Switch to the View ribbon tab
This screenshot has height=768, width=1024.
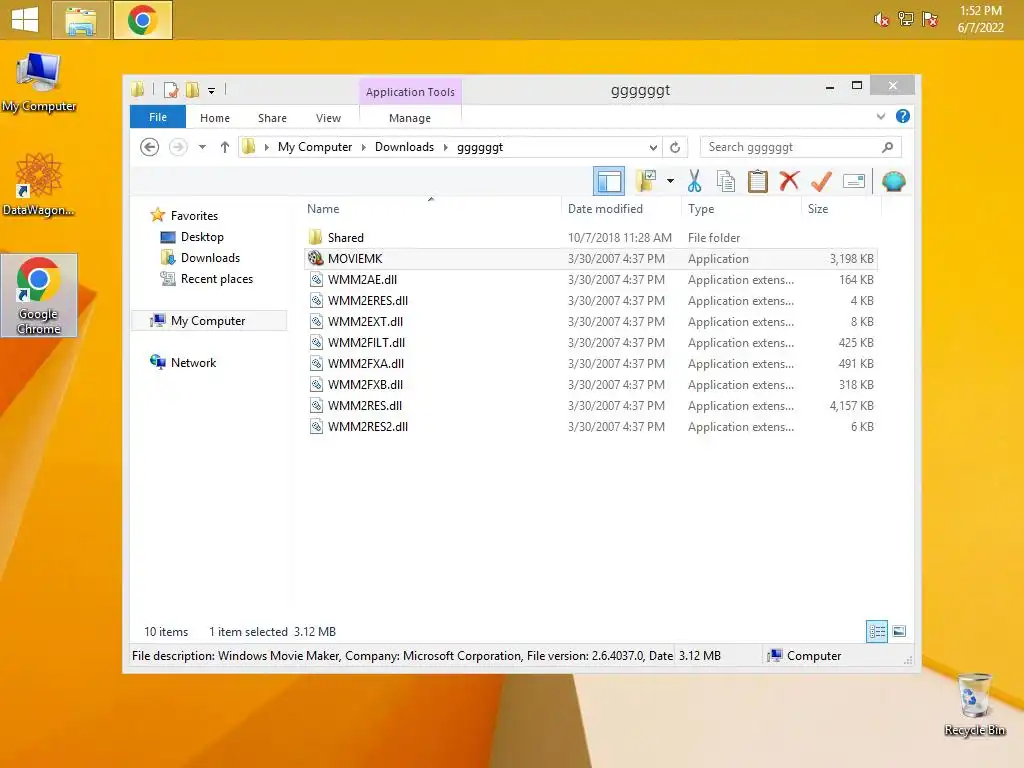pos(328,118)
